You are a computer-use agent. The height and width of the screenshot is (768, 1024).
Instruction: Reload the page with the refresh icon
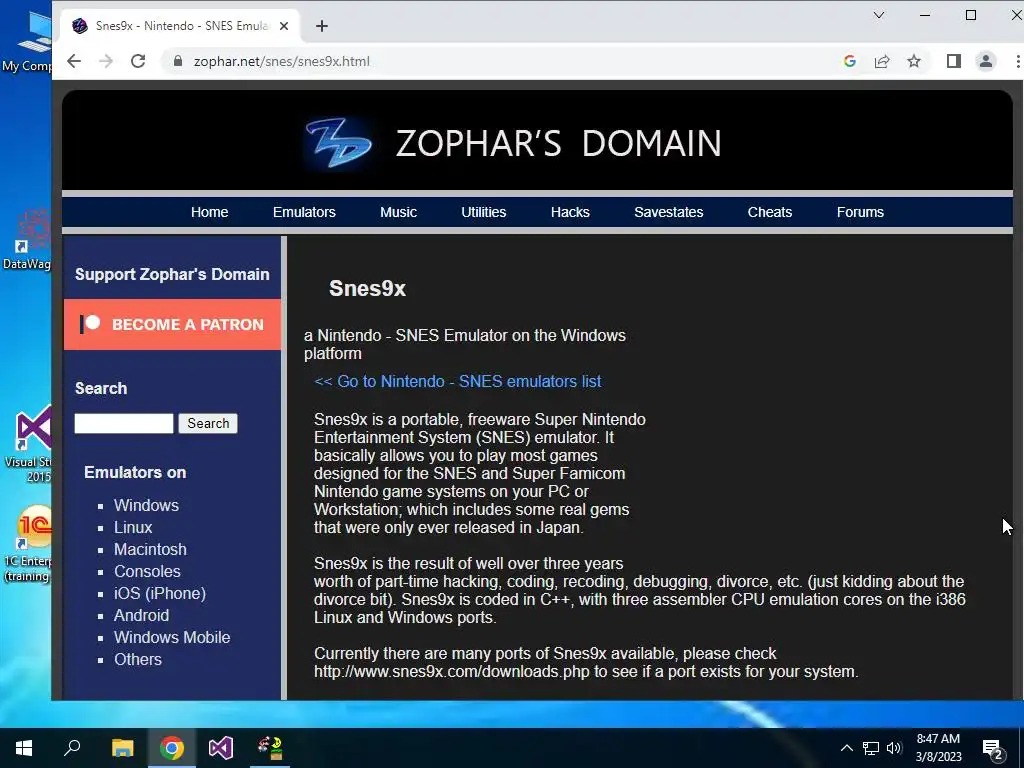[138, 61]
